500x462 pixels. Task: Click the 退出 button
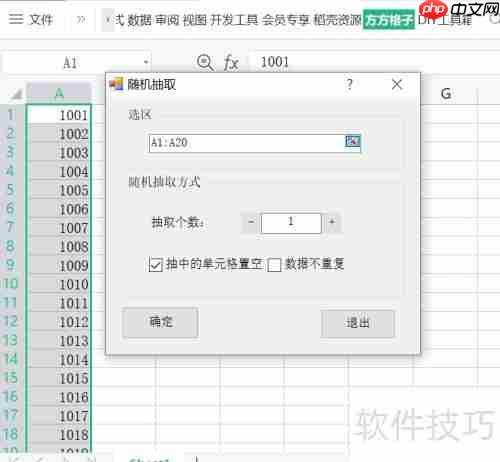tap(358, 324)
